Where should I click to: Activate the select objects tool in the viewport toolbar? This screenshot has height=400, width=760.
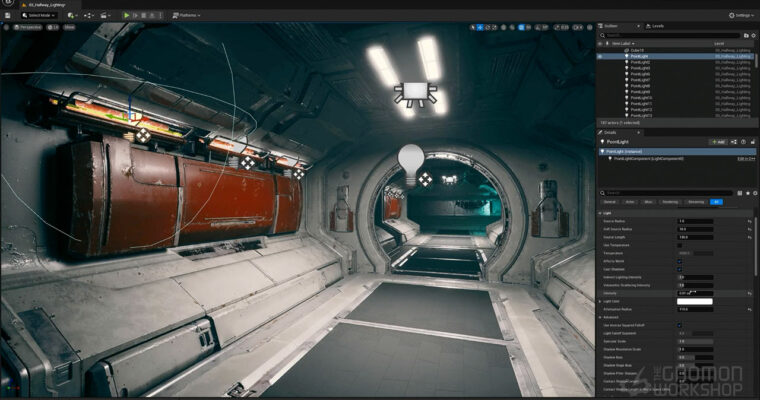pyautogui.click(x=473, y=28)
